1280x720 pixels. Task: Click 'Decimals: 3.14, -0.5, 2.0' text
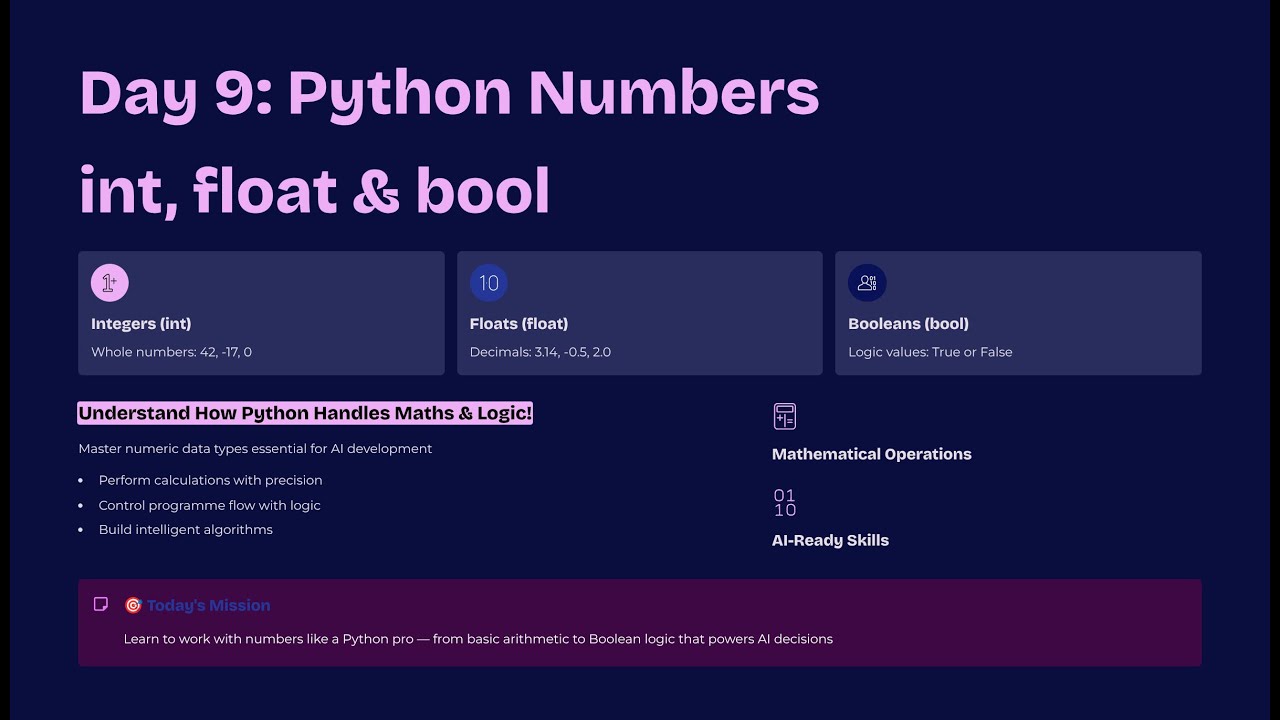540,352
